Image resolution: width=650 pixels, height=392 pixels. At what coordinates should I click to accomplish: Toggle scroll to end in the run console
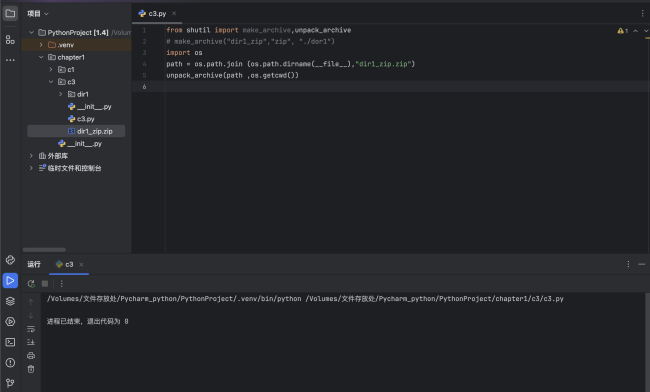(x=31, y=342)
